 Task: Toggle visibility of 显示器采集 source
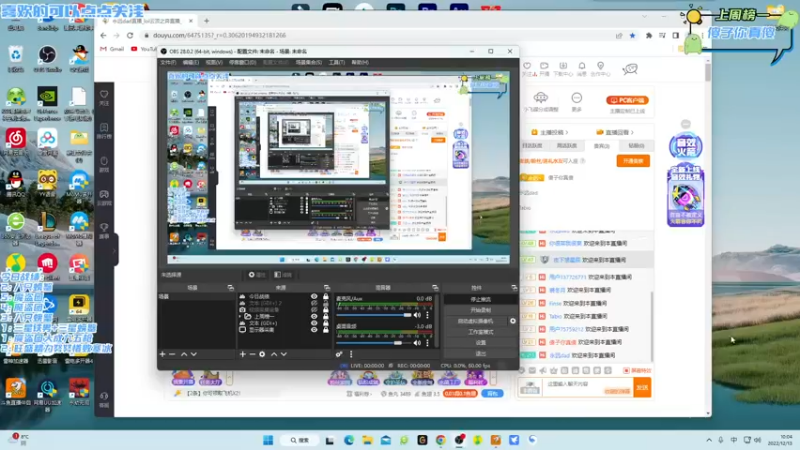coord(314,330)
